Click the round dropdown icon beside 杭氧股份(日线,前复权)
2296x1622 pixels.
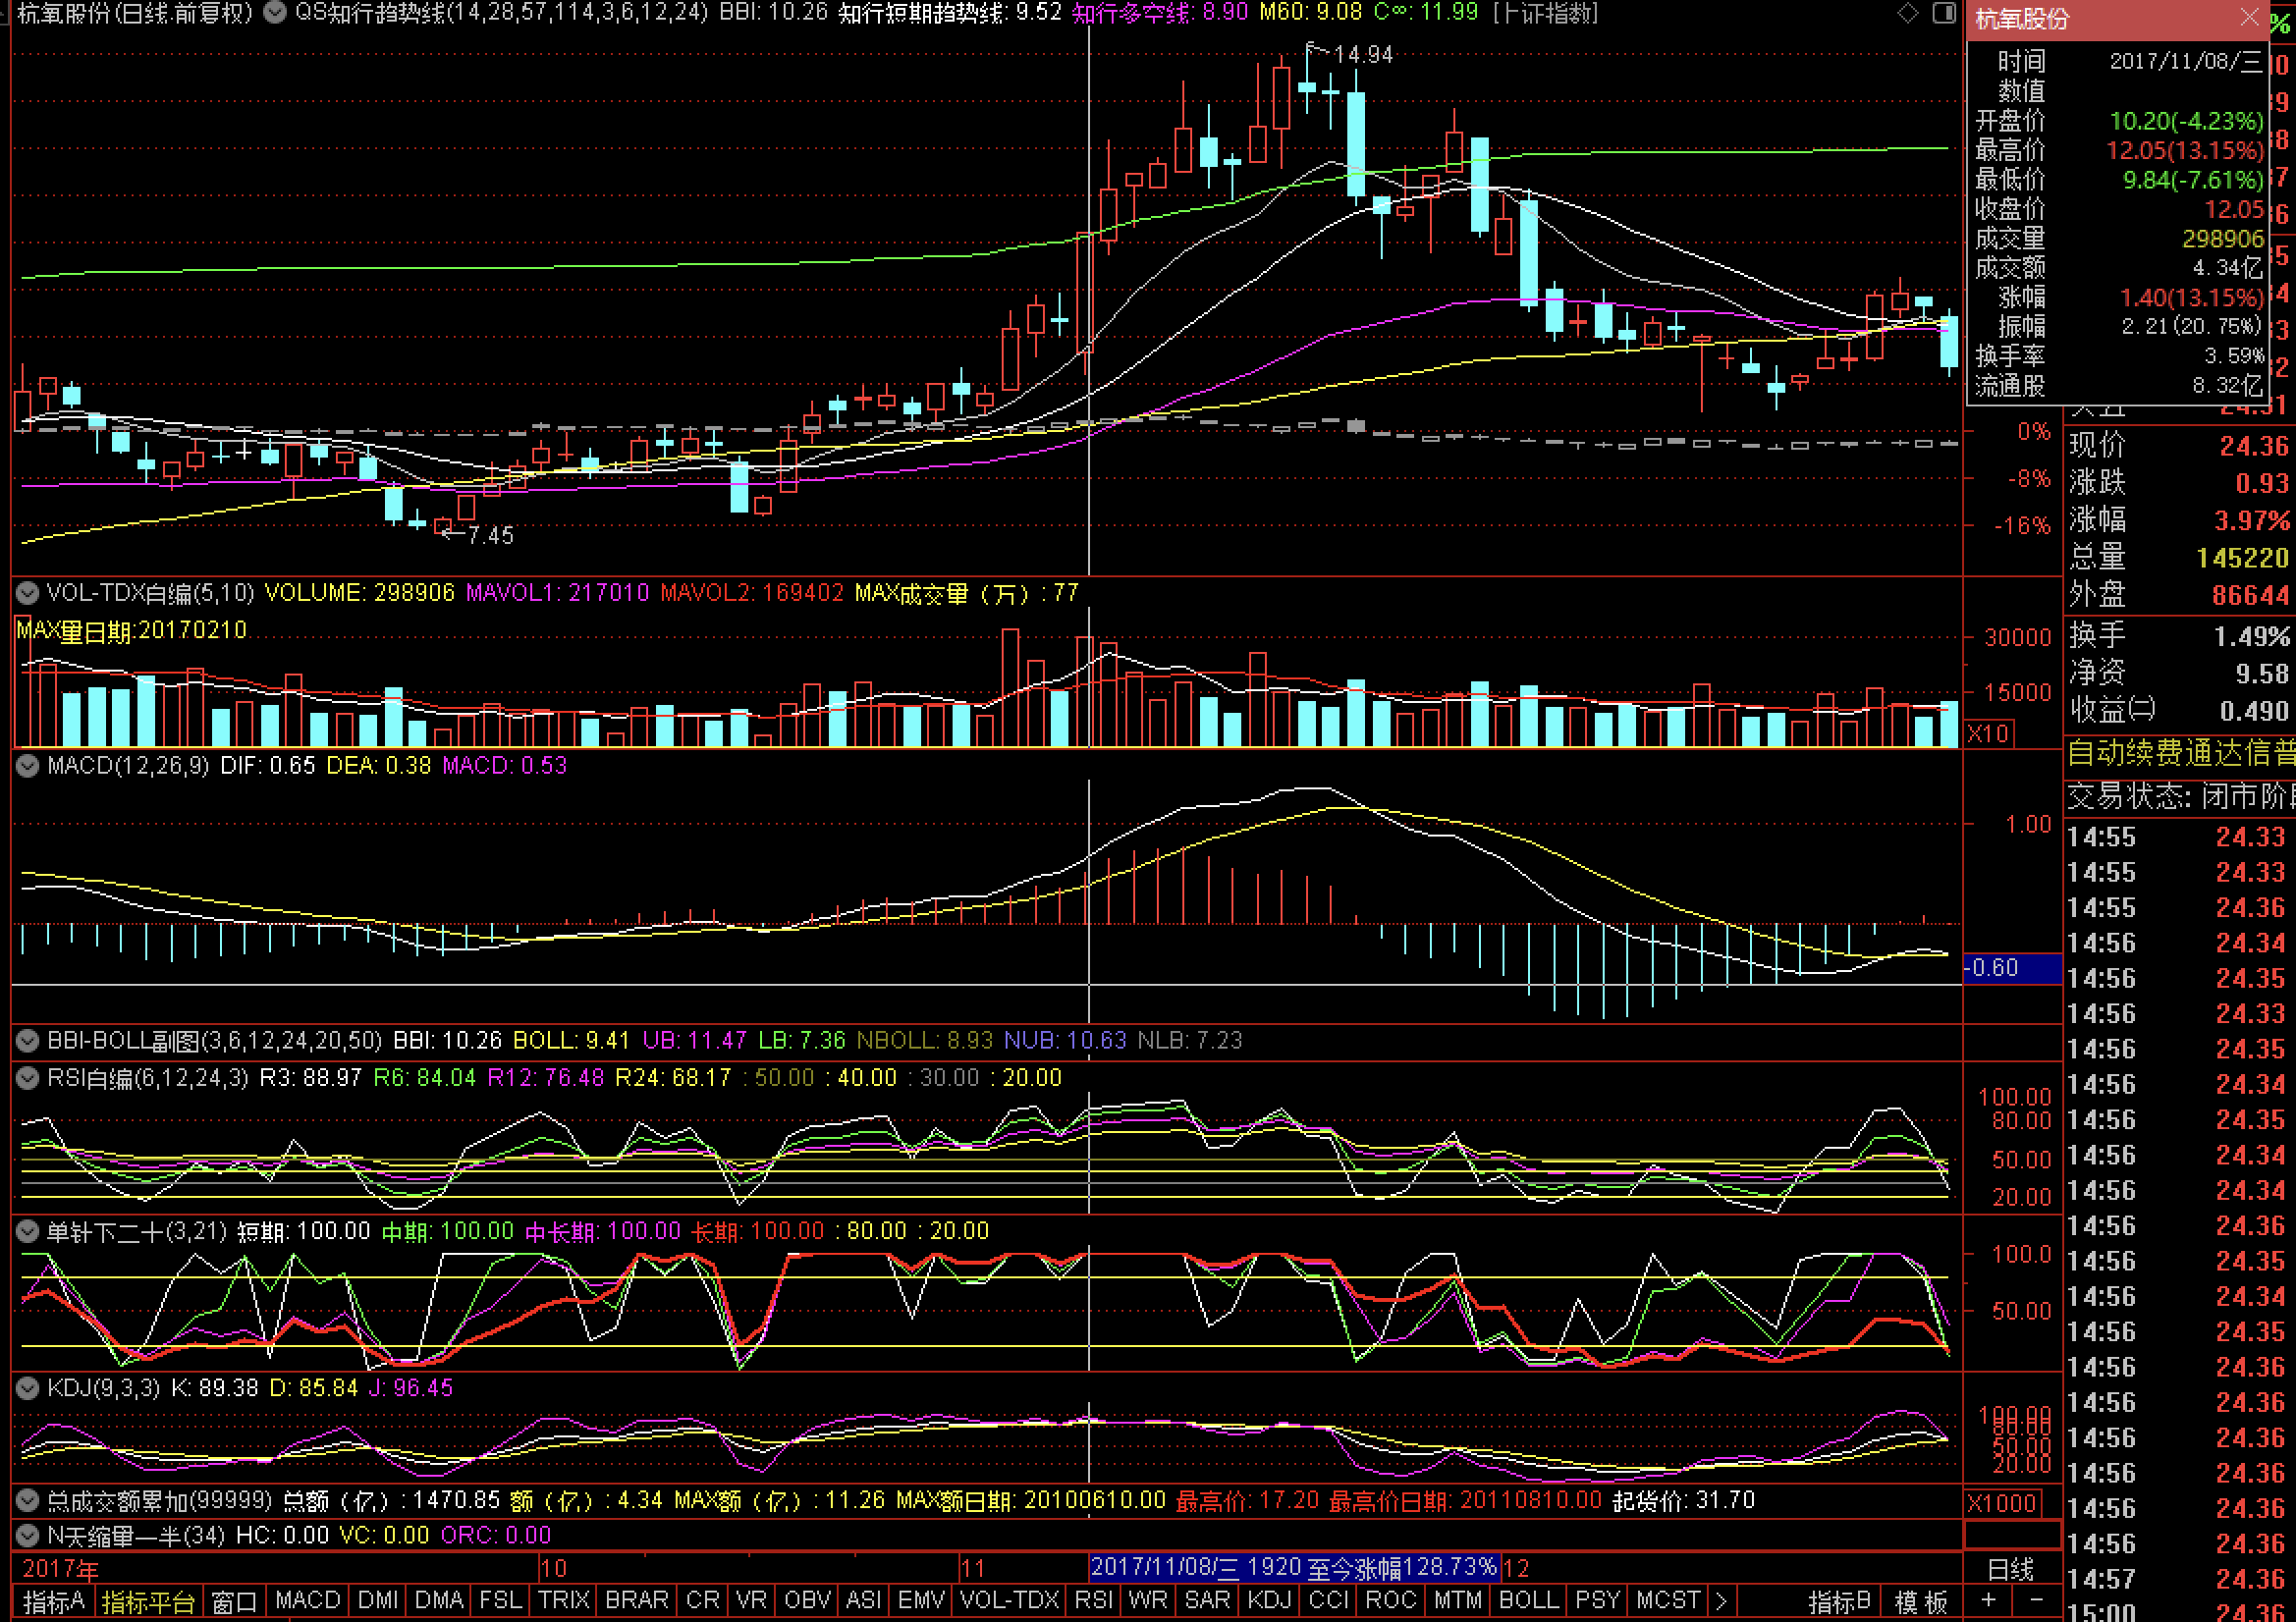[275, 13]
